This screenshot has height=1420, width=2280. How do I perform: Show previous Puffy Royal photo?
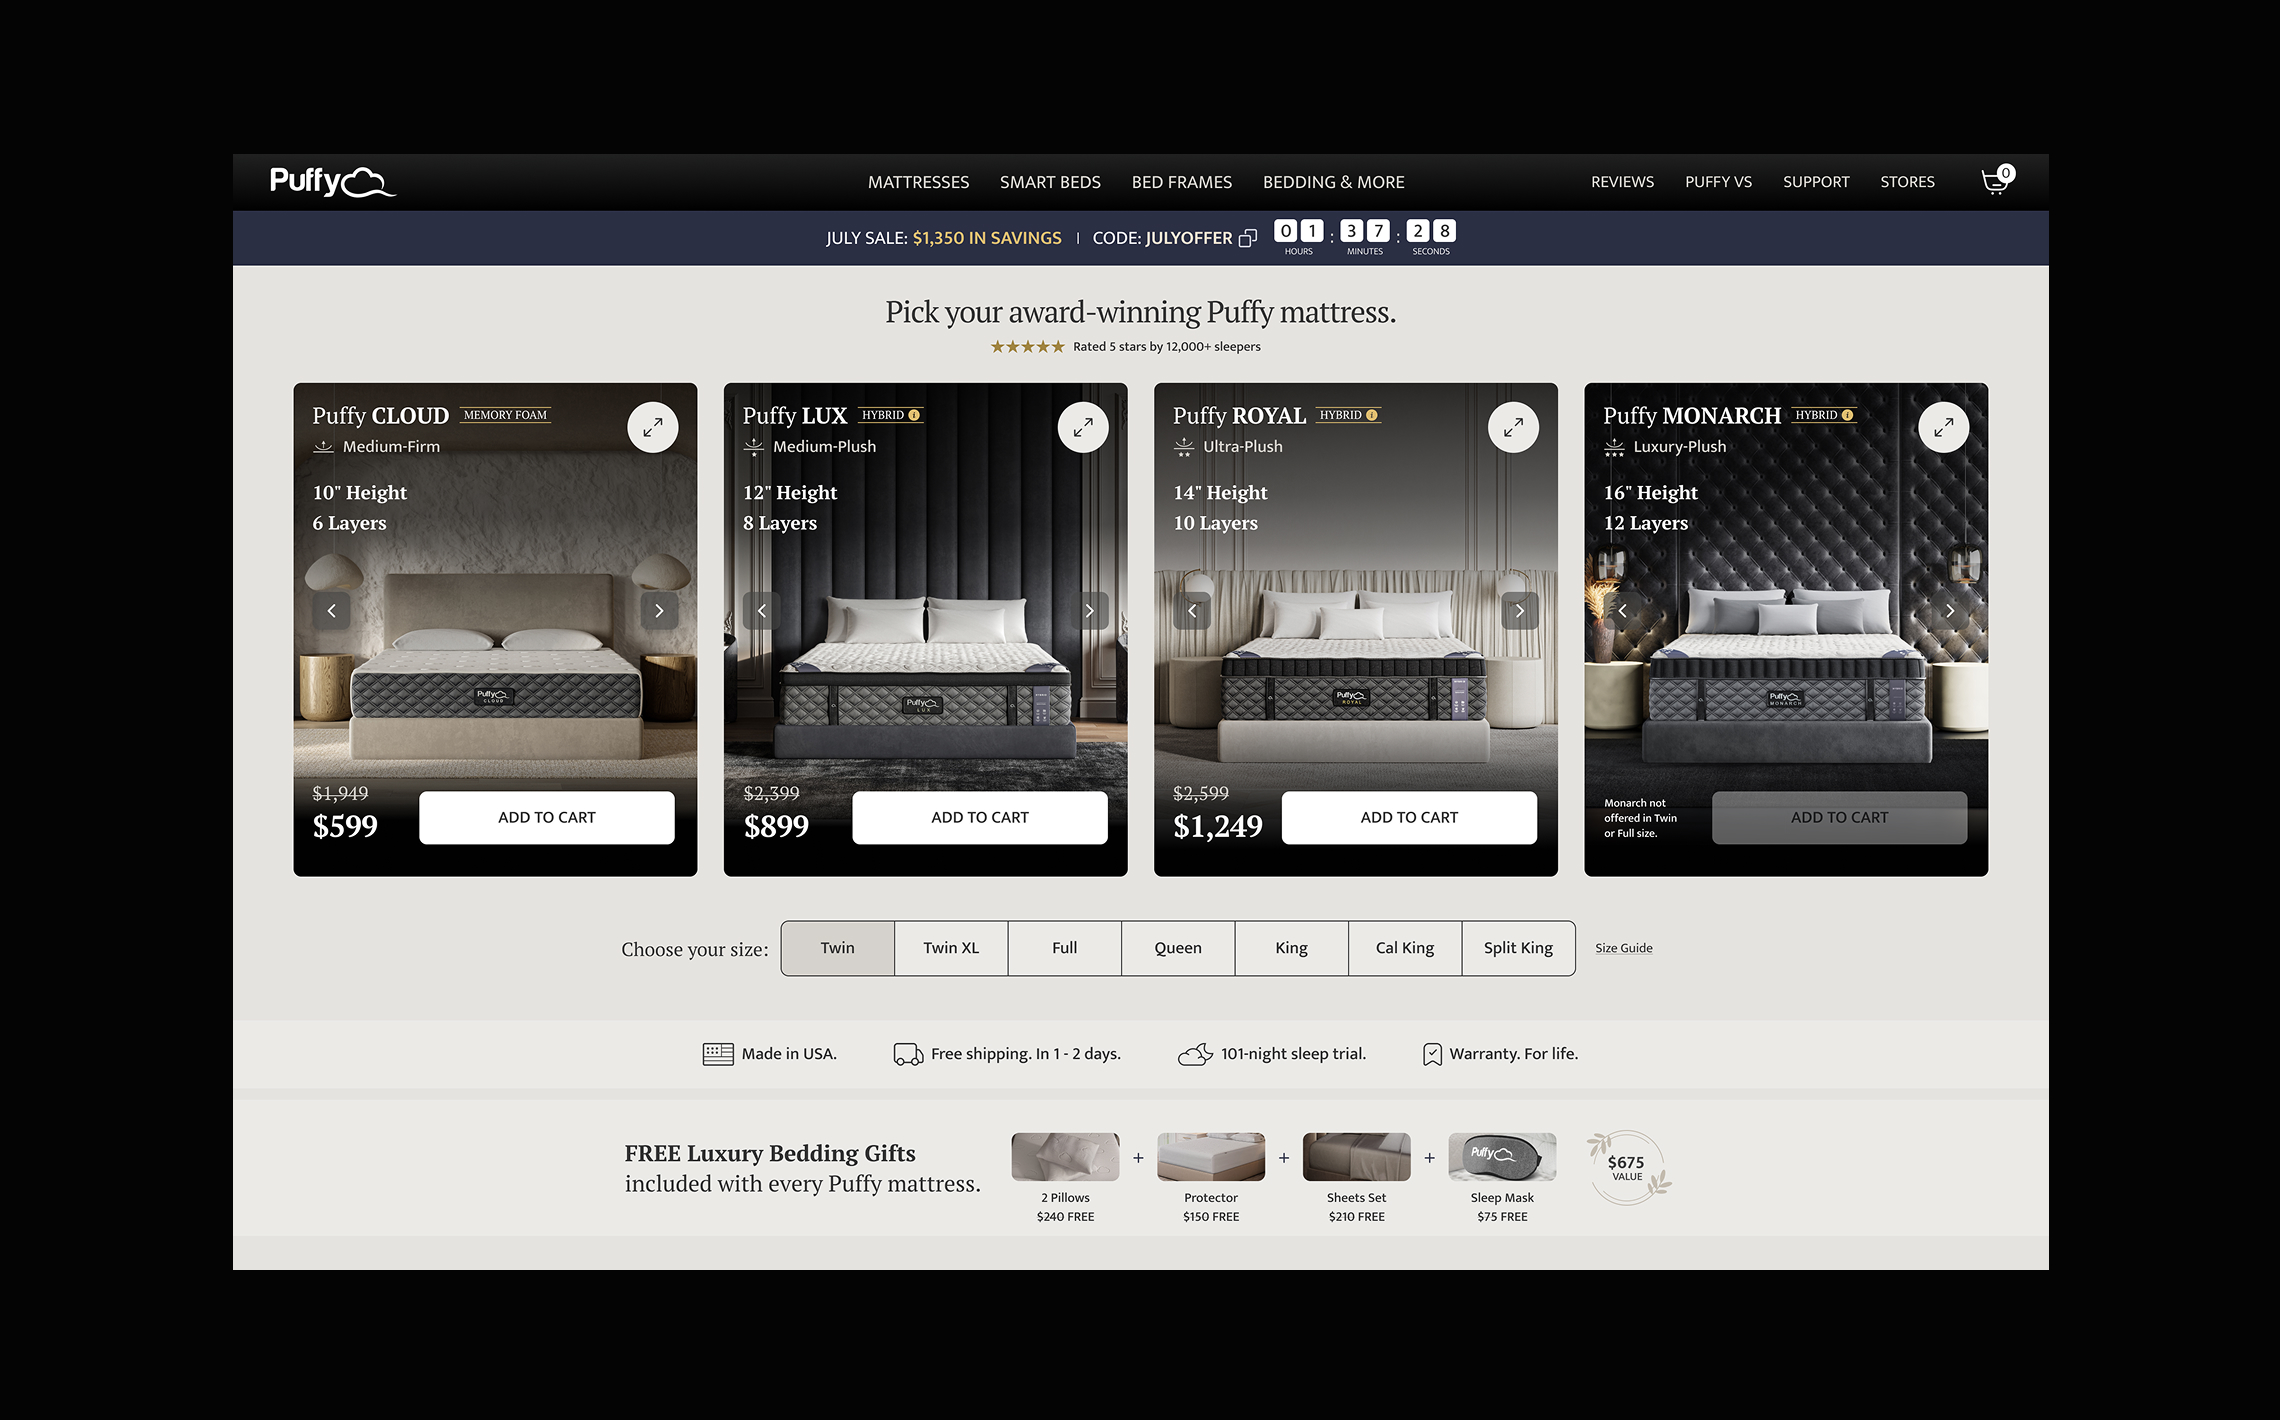pyautogui.click(x=1192, y=611)
